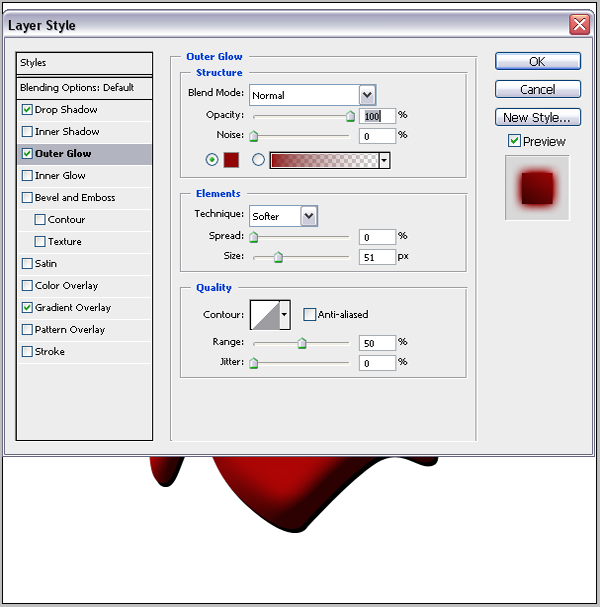The image size is (600, 607).
Task: Enable the Inner Shadow checkbox
Action: click(27, 132)
